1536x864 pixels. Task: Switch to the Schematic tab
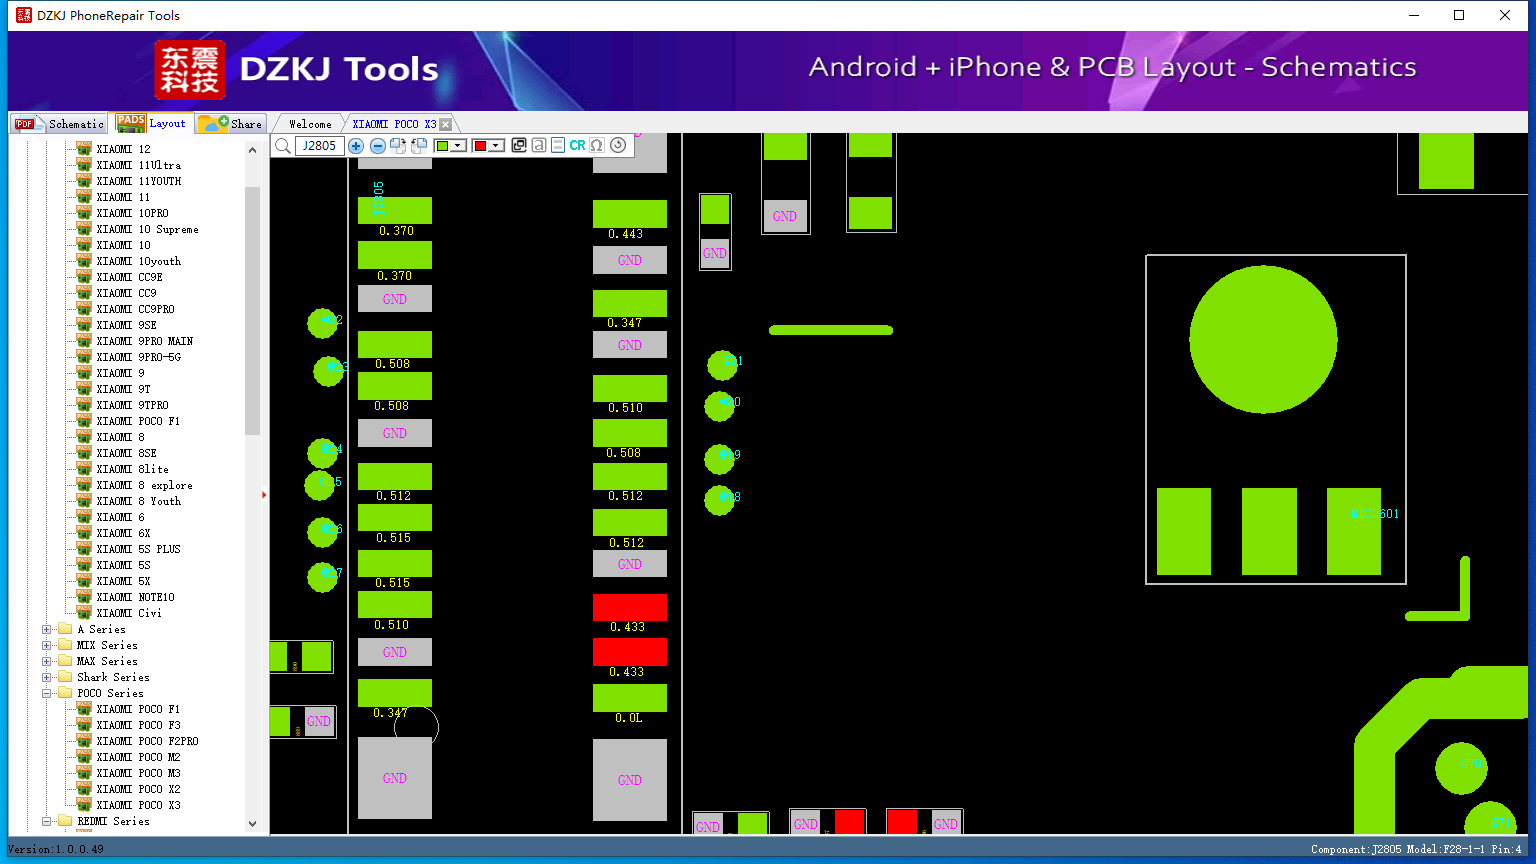pyautogui.click(x=58, y=123)
